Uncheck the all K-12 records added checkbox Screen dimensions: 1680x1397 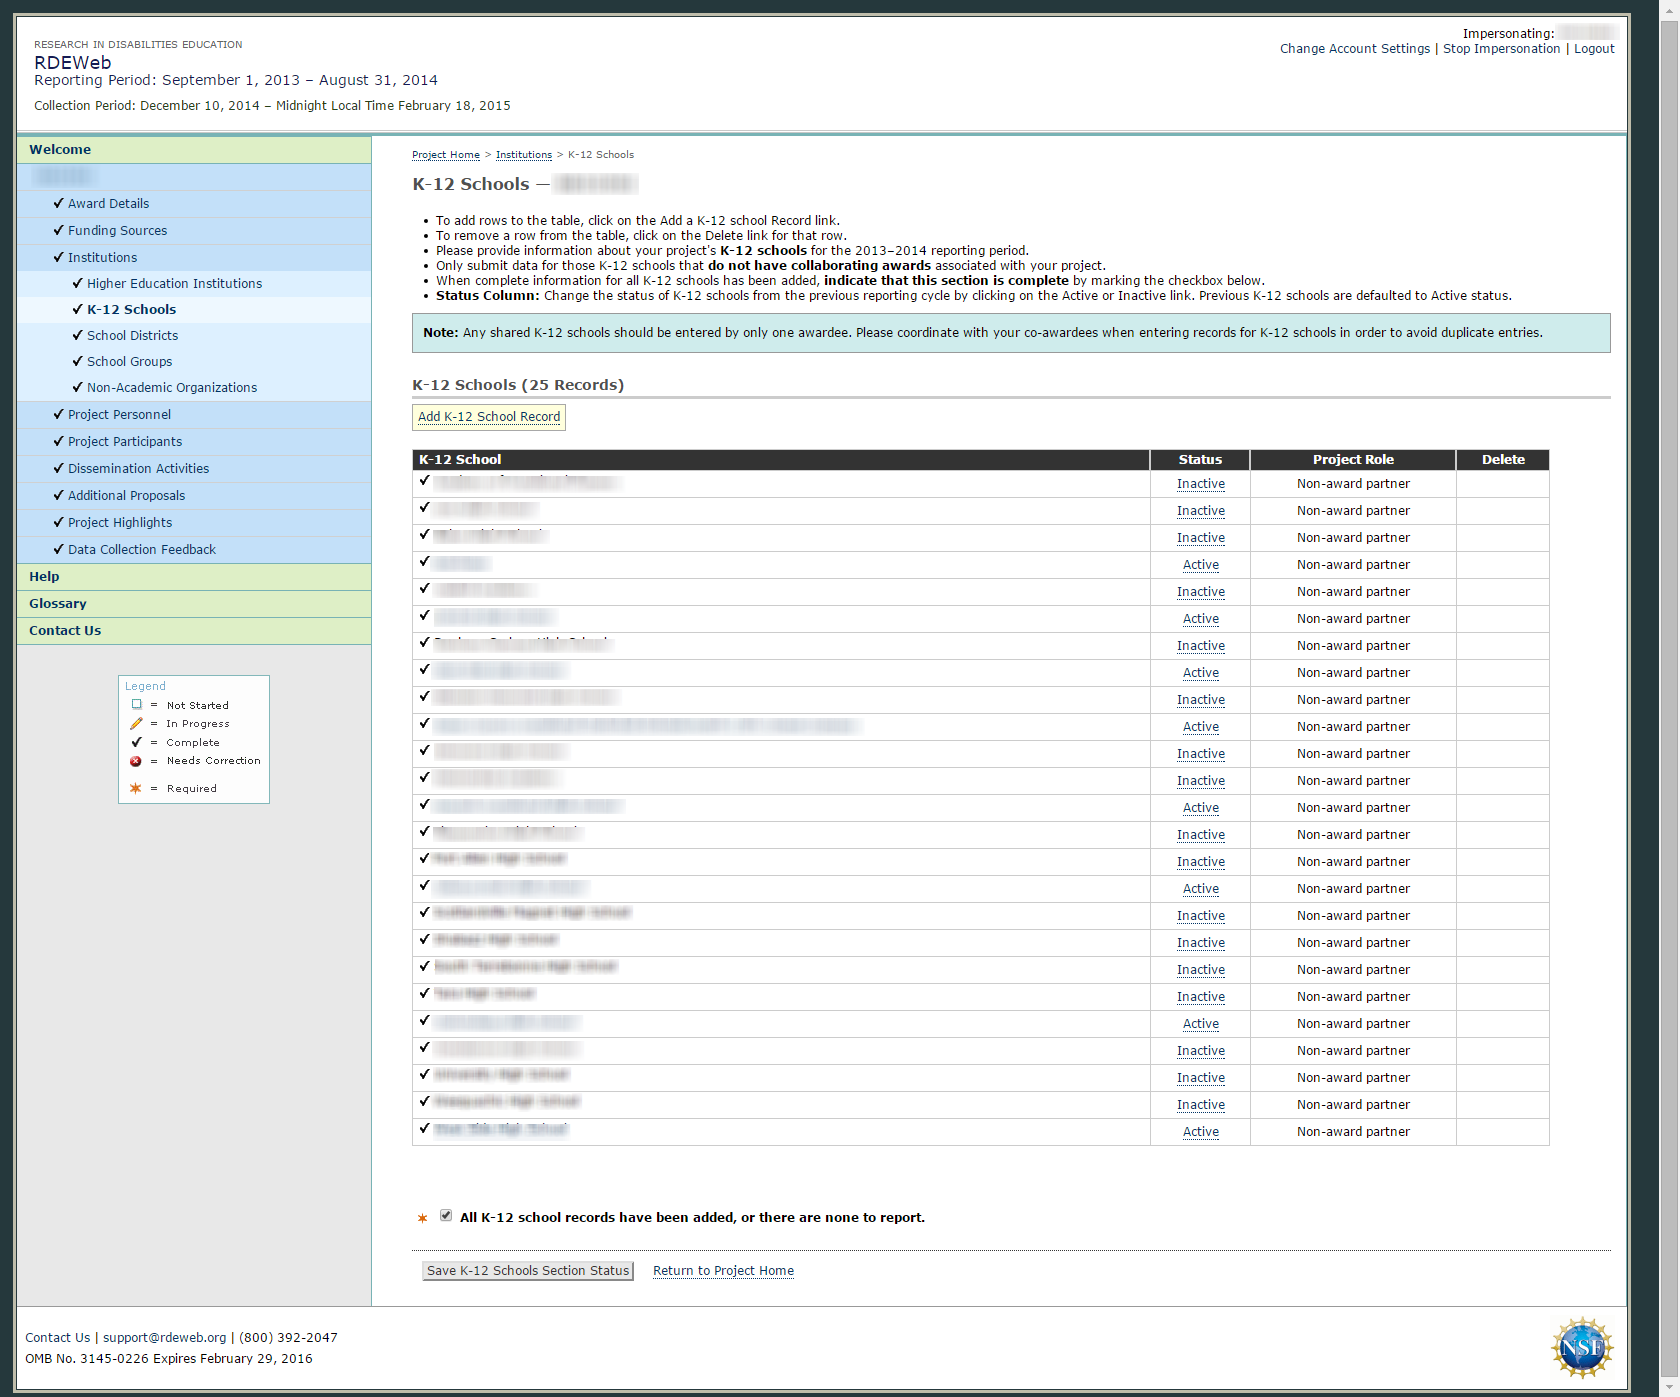click(x=446, y=1216)
